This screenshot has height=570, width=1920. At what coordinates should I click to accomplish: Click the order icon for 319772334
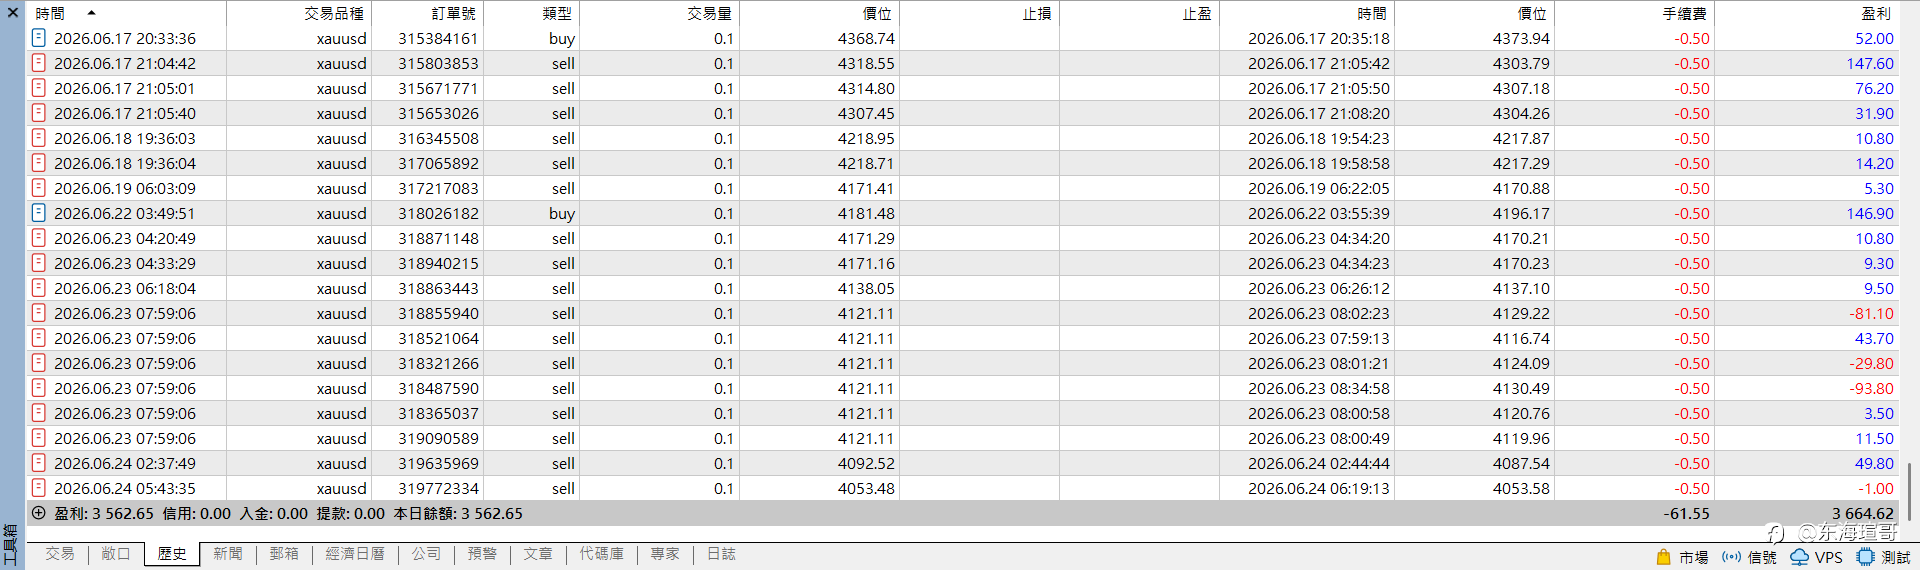[x=38, y=488]
